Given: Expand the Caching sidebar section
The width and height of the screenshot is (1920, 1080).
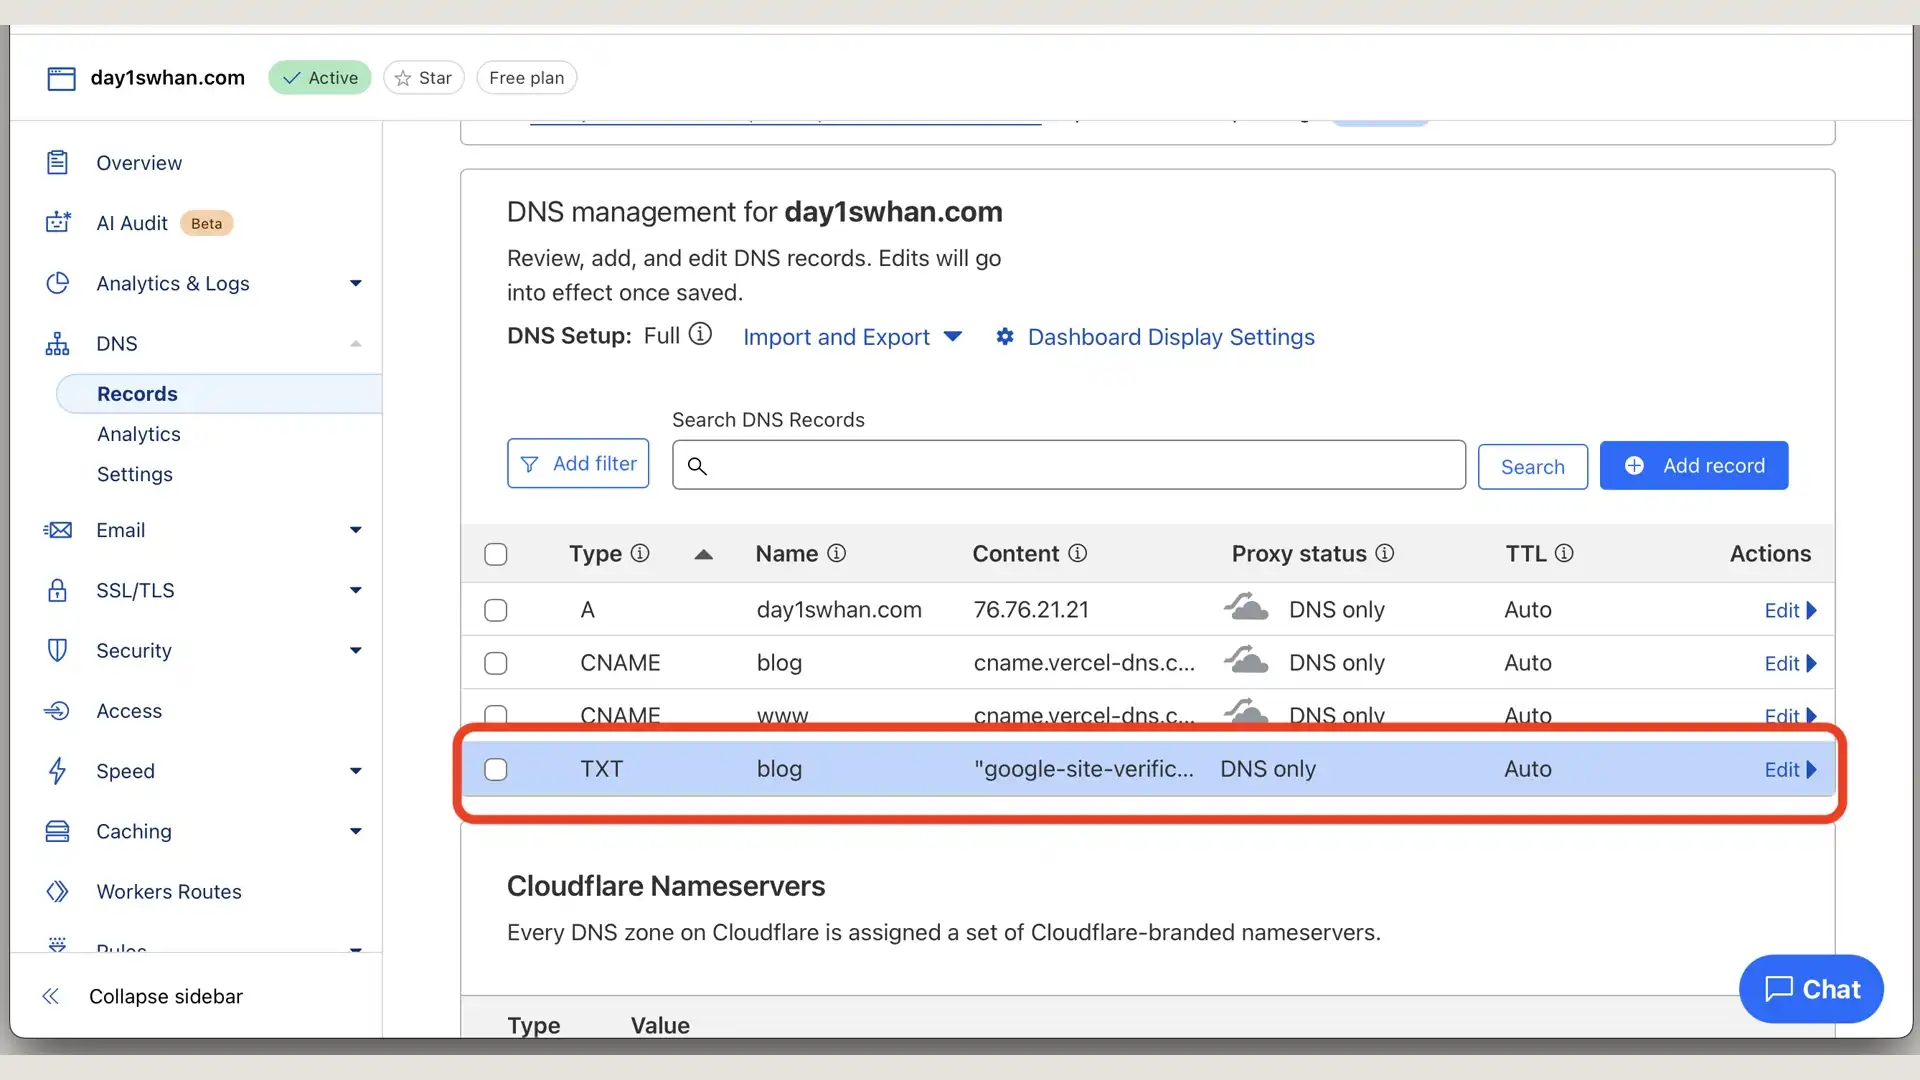Looking at the screenshot, I should 356,831.
